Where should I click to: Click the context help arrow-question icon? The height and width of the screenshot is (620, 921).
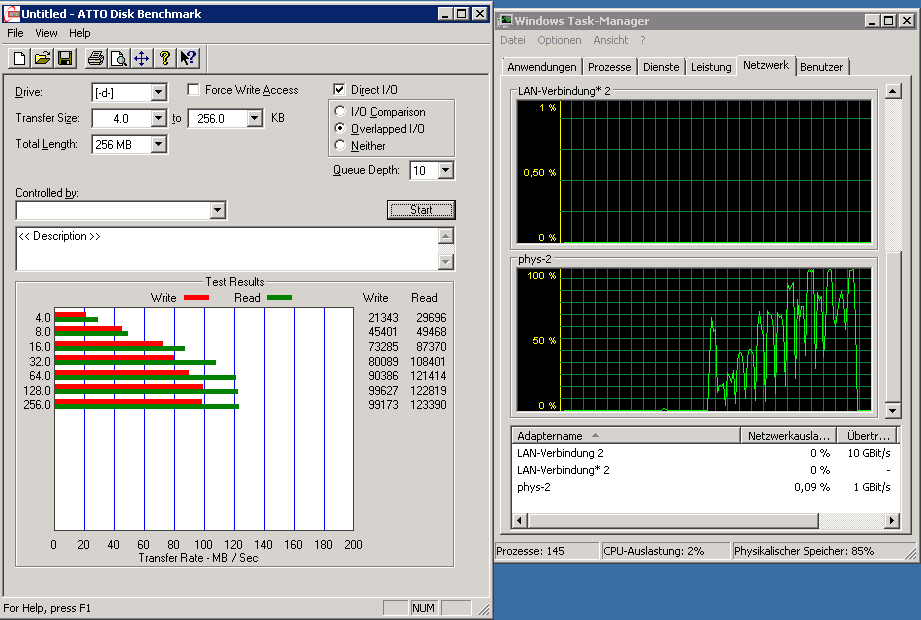point(188,58)
